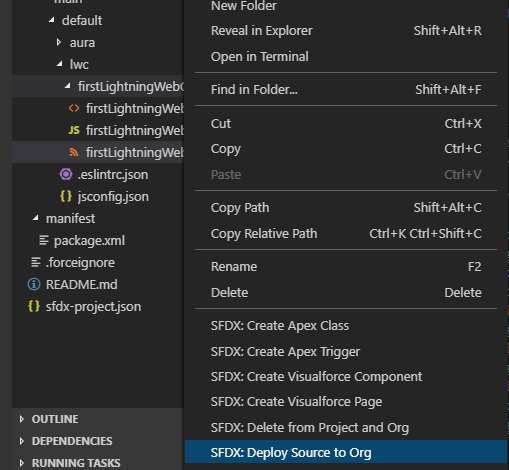509x470 pixels.
Task: Click the info icon beside README.md
Action: pos(34,284)
